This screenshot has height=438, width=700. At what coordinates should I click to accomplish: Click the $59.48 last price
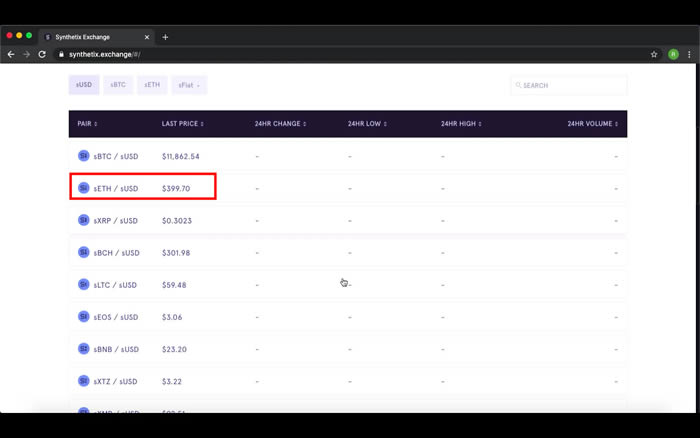tap(174, 285)
